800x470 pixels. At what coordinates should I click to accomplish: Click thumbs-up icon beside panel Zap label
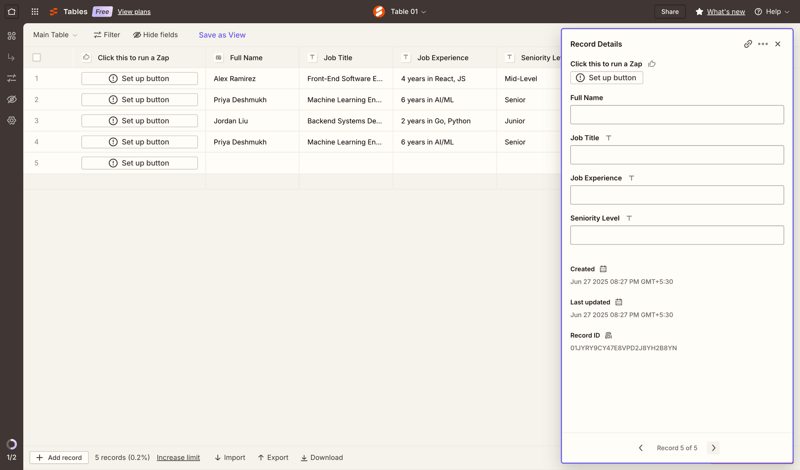pos(652,64)
